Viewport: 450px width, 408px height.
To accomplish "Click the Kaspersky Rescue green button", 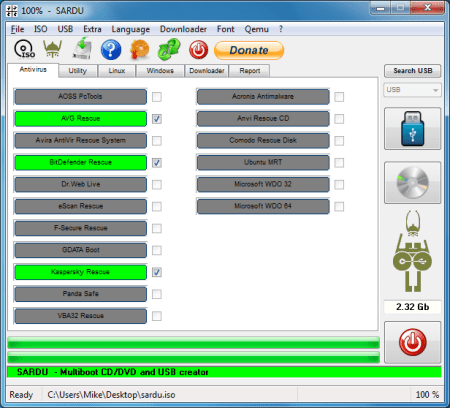I will pos(80,272).
